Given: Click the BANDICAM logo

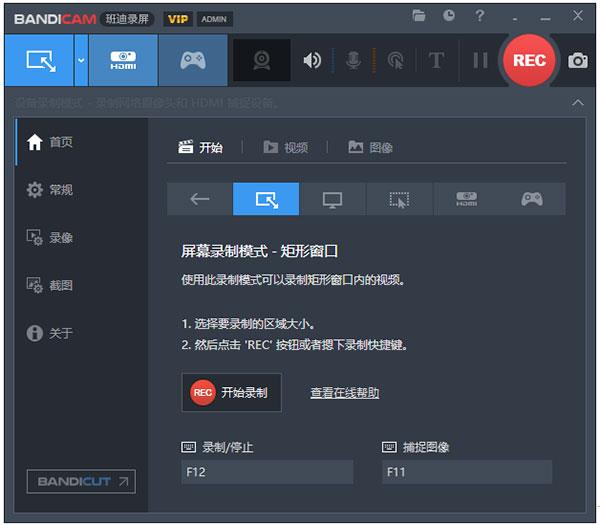Looking at the screenshot, I should pyautogui.click(x=55, y=19).
